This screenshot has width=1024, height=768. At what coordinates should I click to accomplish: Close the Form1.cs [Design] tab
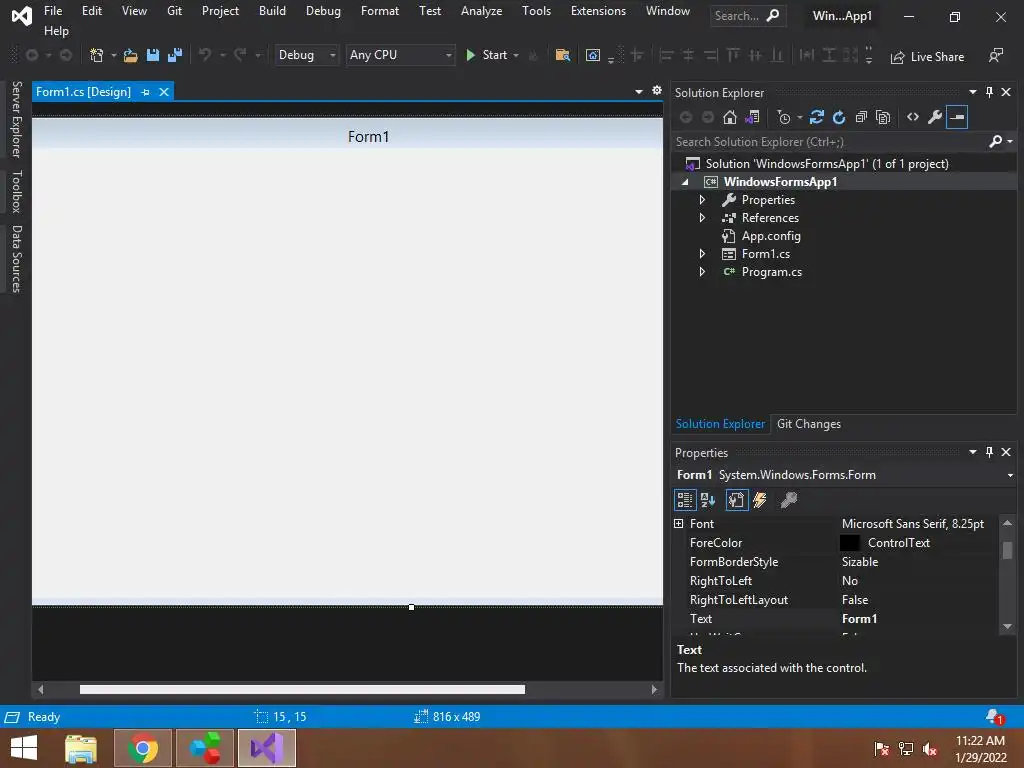(164, 92)
